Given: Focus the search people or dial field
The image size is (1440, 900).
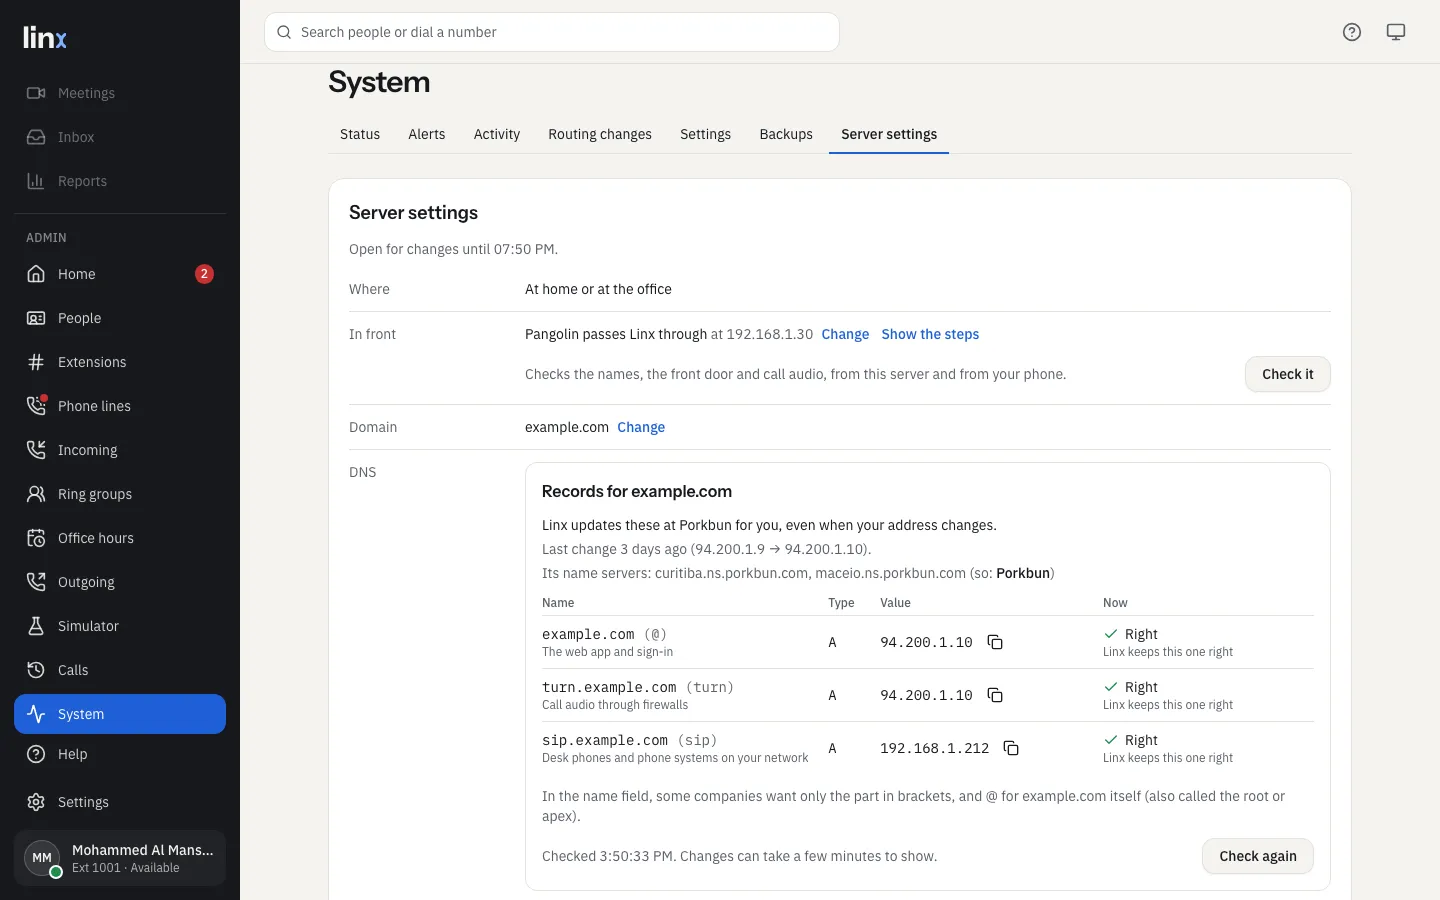Looking at the screenshot, I should pos(552,32).
